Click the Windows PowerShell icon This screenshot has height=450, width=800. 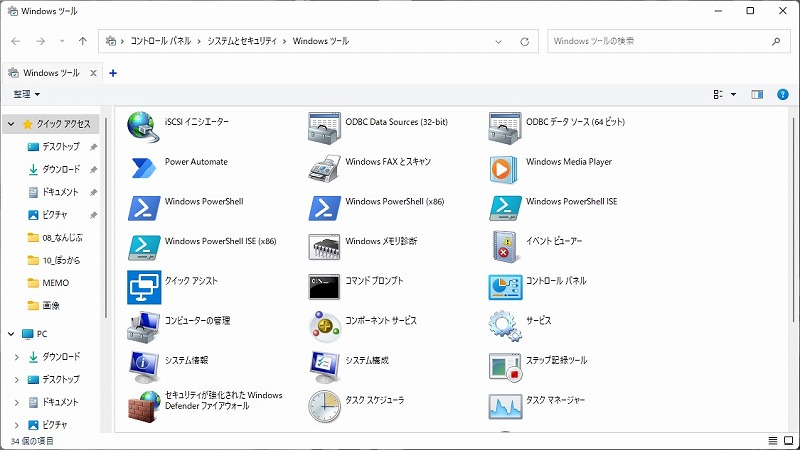[144, 208]
